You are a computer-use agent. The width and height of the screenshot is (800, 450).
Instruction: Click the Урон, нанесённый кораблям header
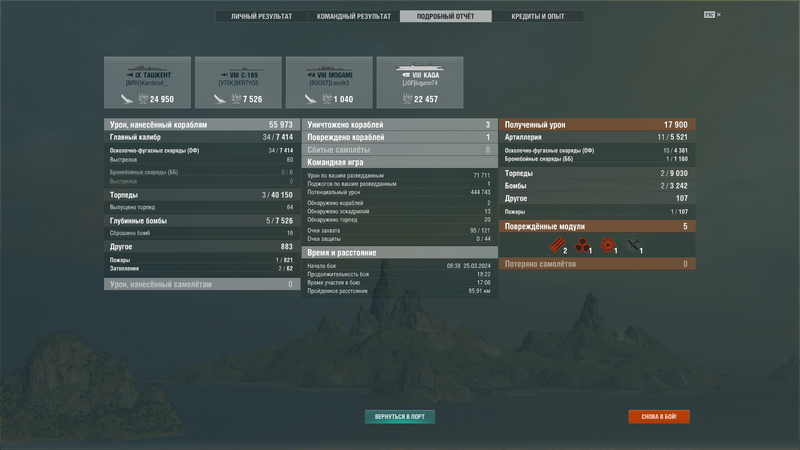pos(199,125)
